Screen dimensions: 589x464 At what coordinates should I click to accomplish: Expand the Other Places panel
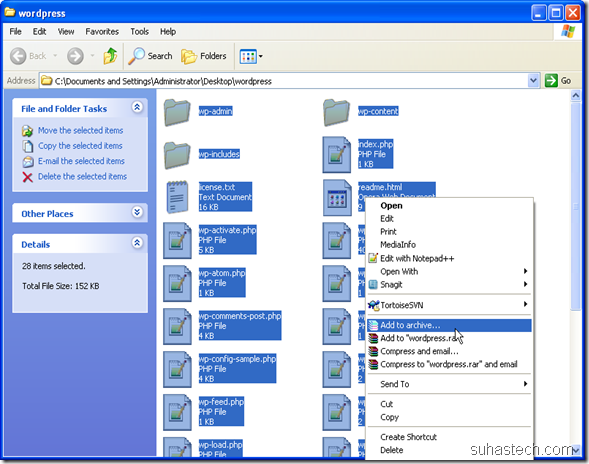pyautogui.click(x=137, y=212)
